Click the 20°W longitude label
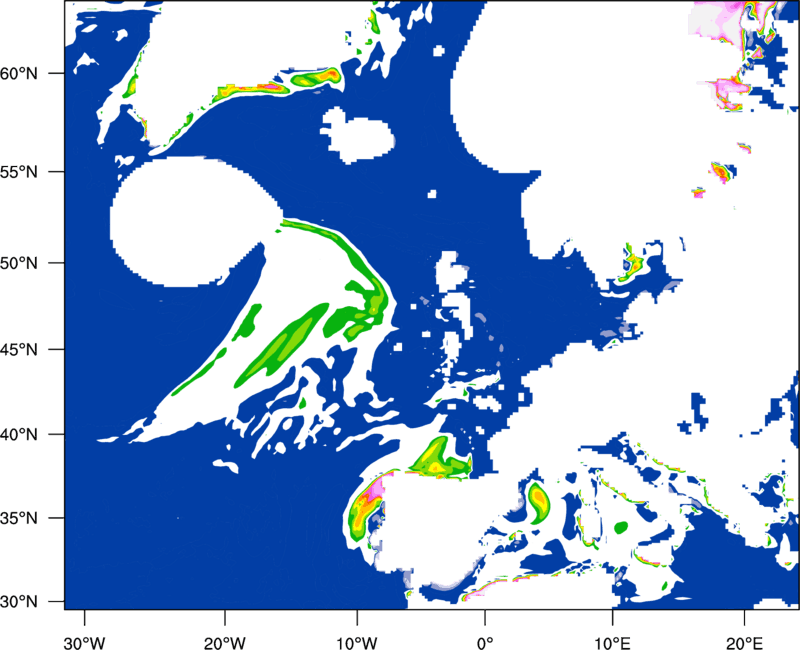 click(225, 643)
